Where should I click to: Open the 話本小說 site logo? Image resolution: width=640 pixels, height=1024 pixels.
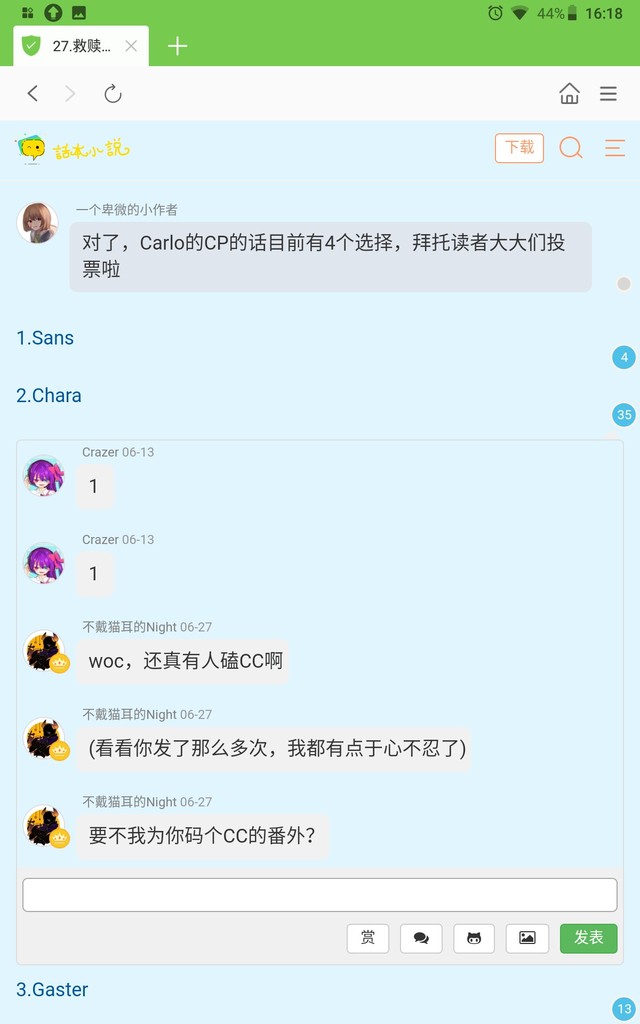(x=73, y=149)
